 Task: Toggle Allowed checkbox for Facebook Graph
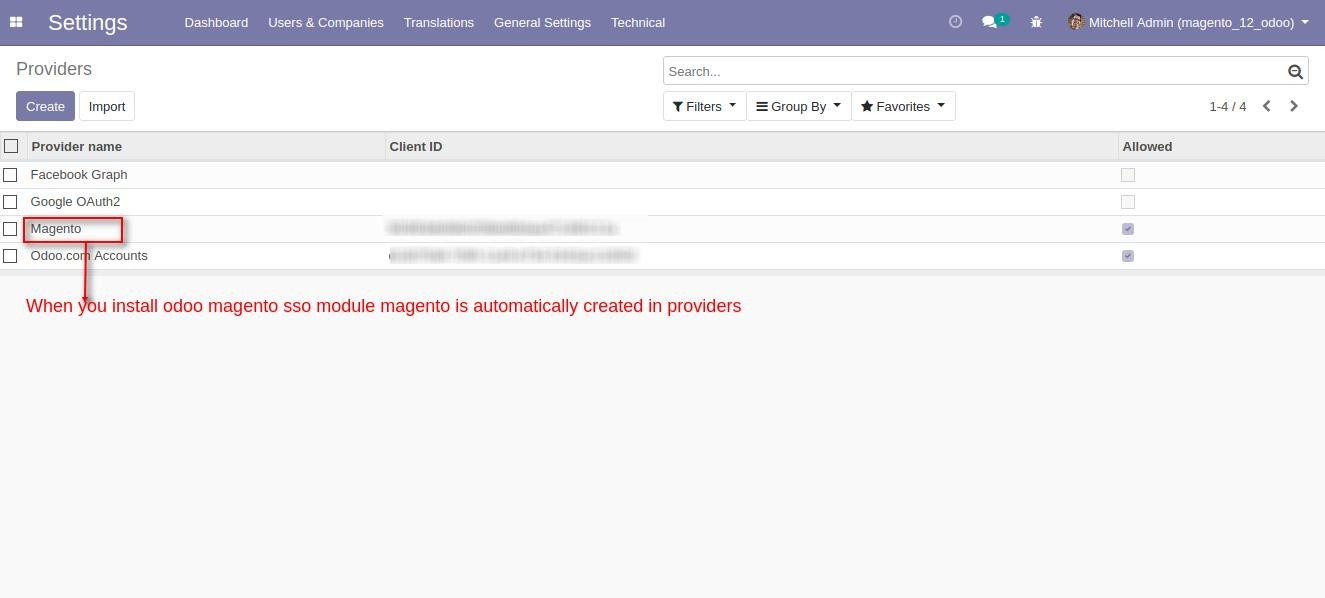point(1128,174)
